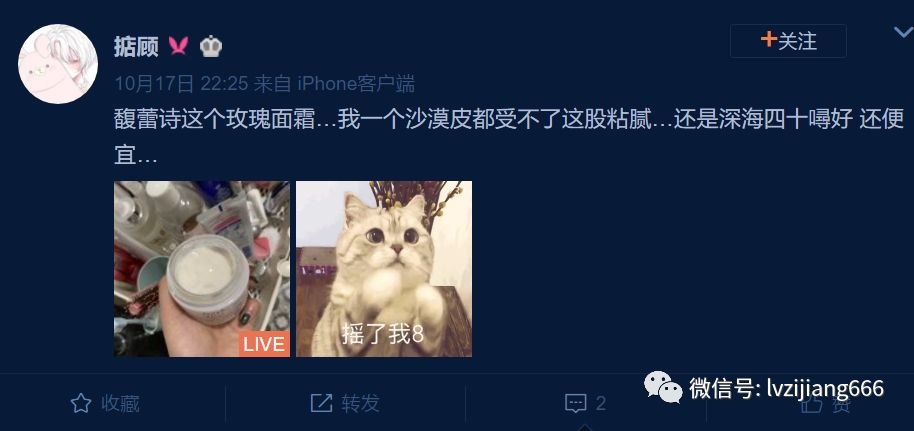Open comments via the speech bubble icon

point(575,403)
